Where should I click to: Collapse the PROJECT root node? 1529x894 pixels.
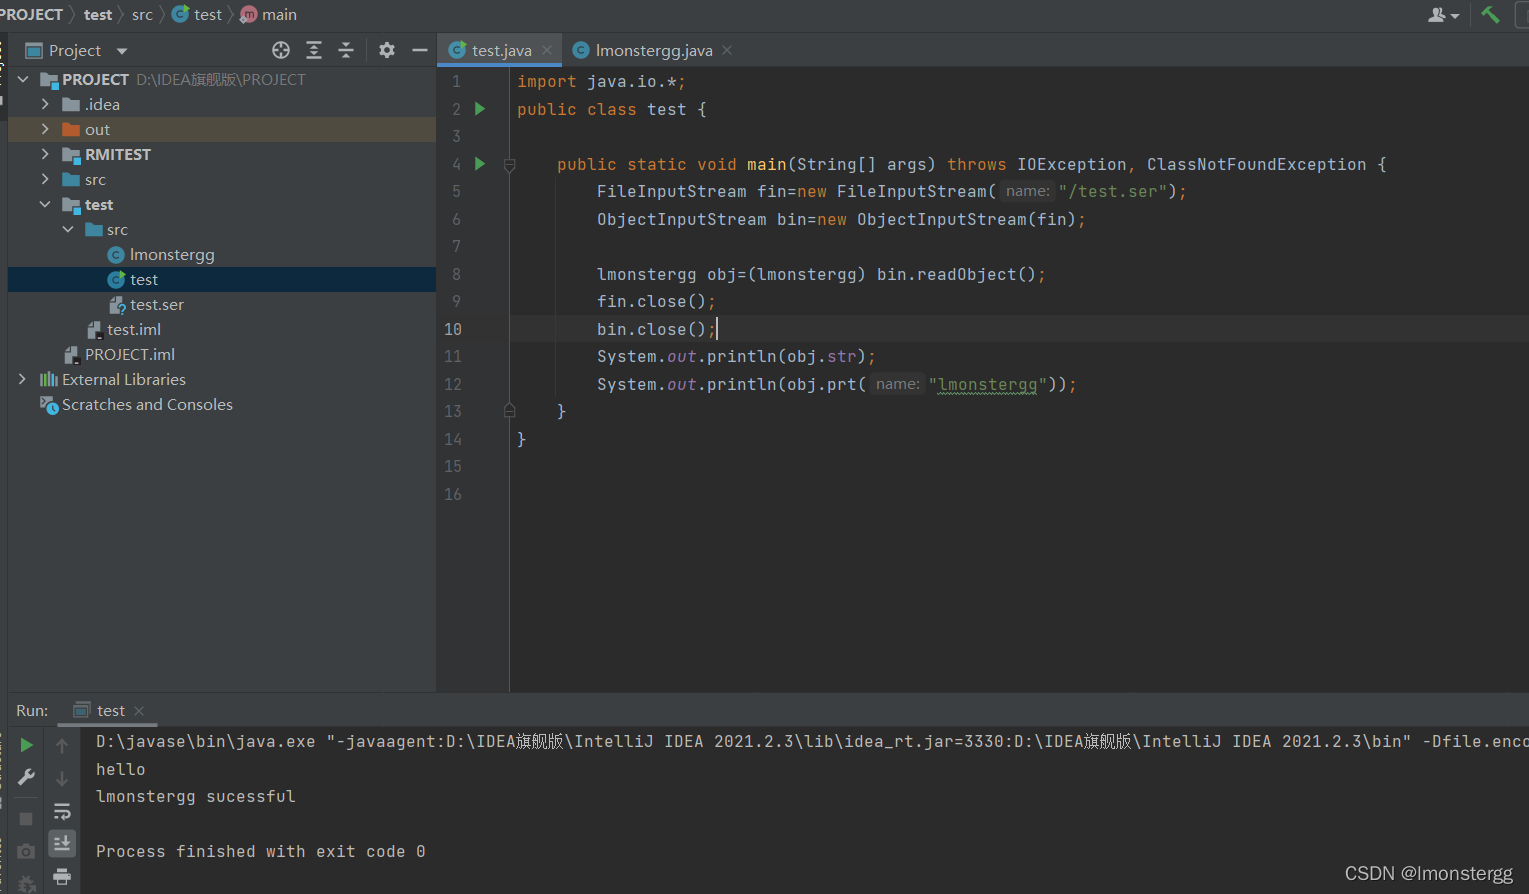click(23, 79)
